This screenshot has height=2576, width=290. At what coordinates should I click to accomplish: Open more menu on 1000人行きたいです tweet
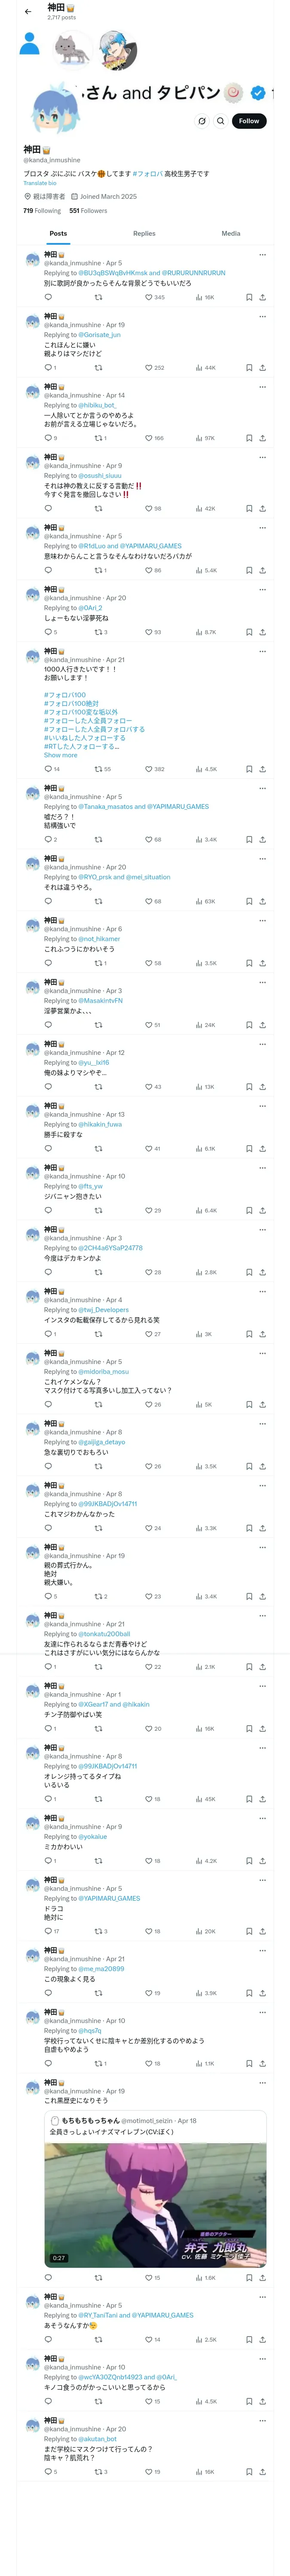[x=262, y=651]
